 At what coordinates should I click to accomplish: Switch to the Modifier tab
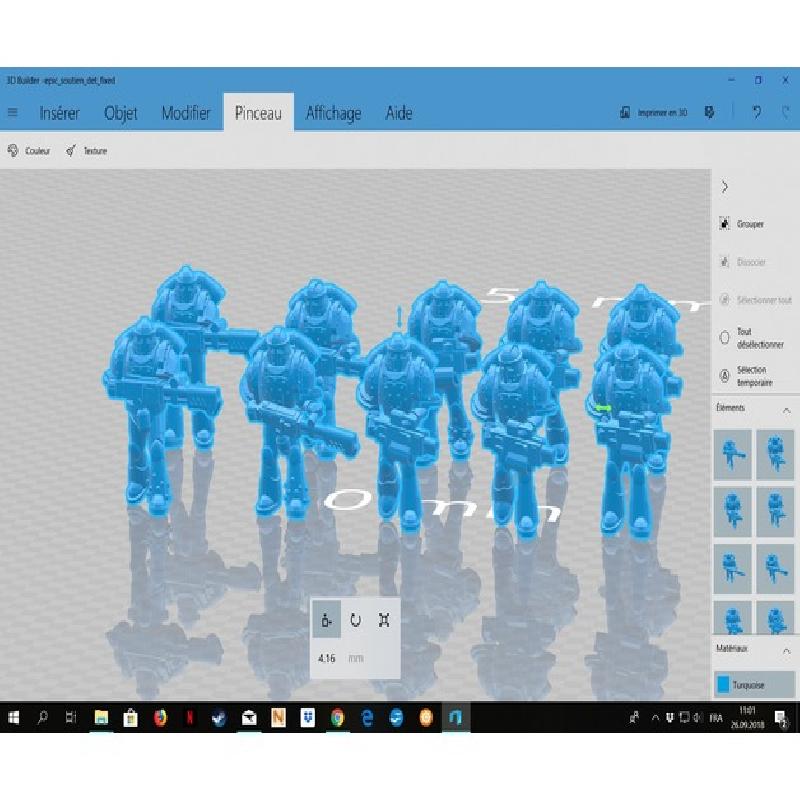[186, 113]
